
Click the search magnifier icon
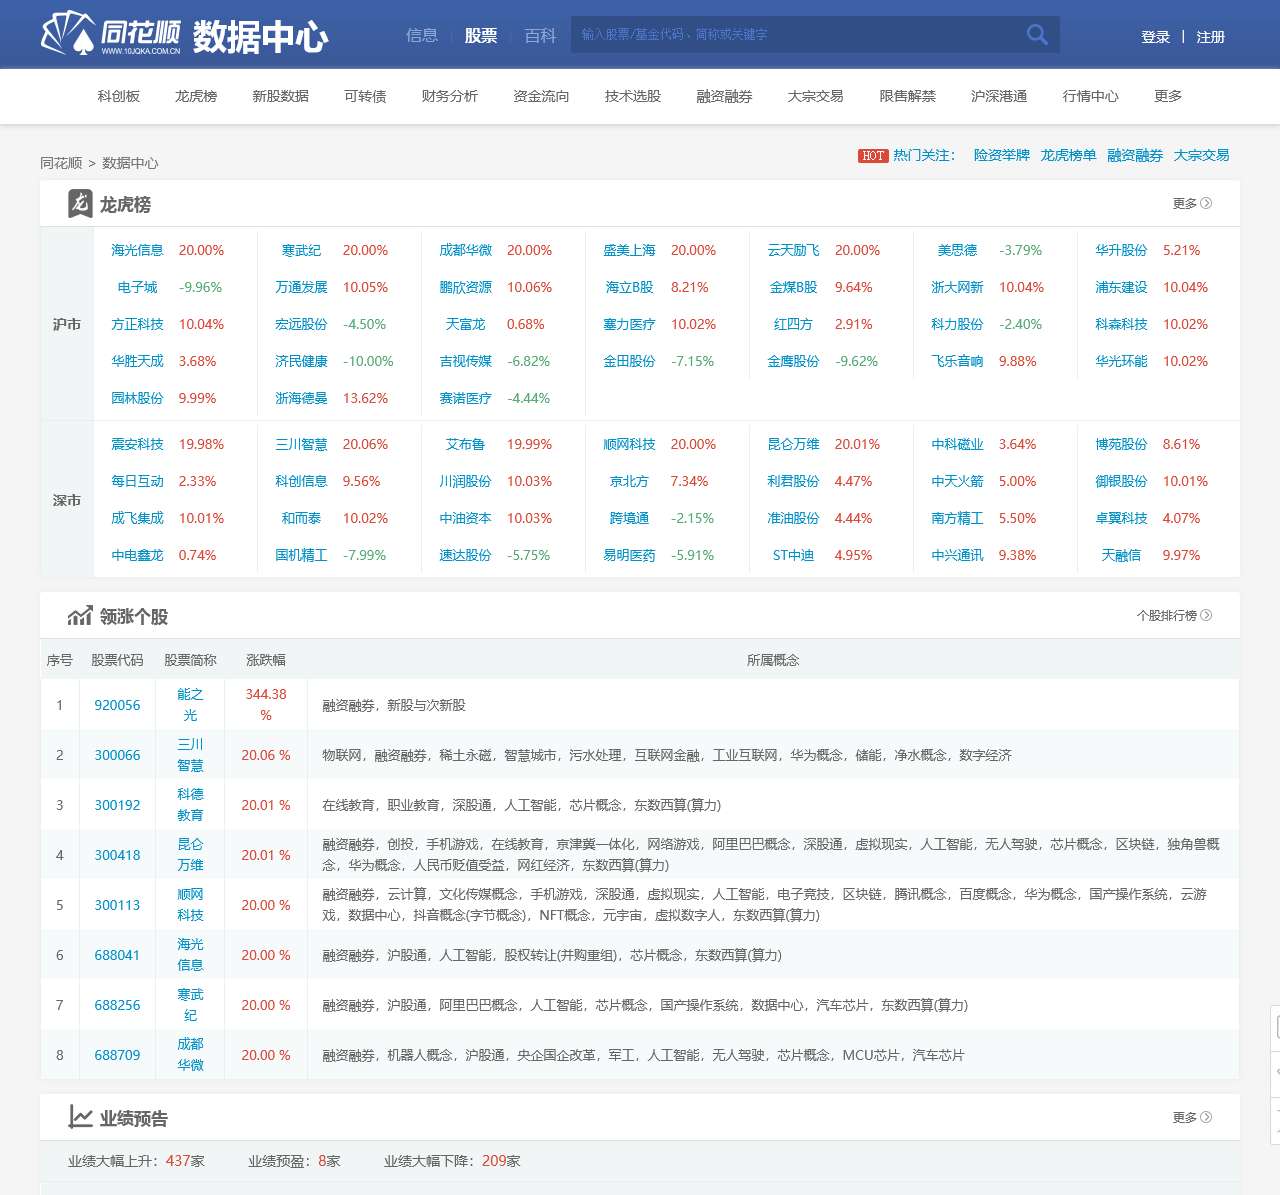[x=1036, y=34]
